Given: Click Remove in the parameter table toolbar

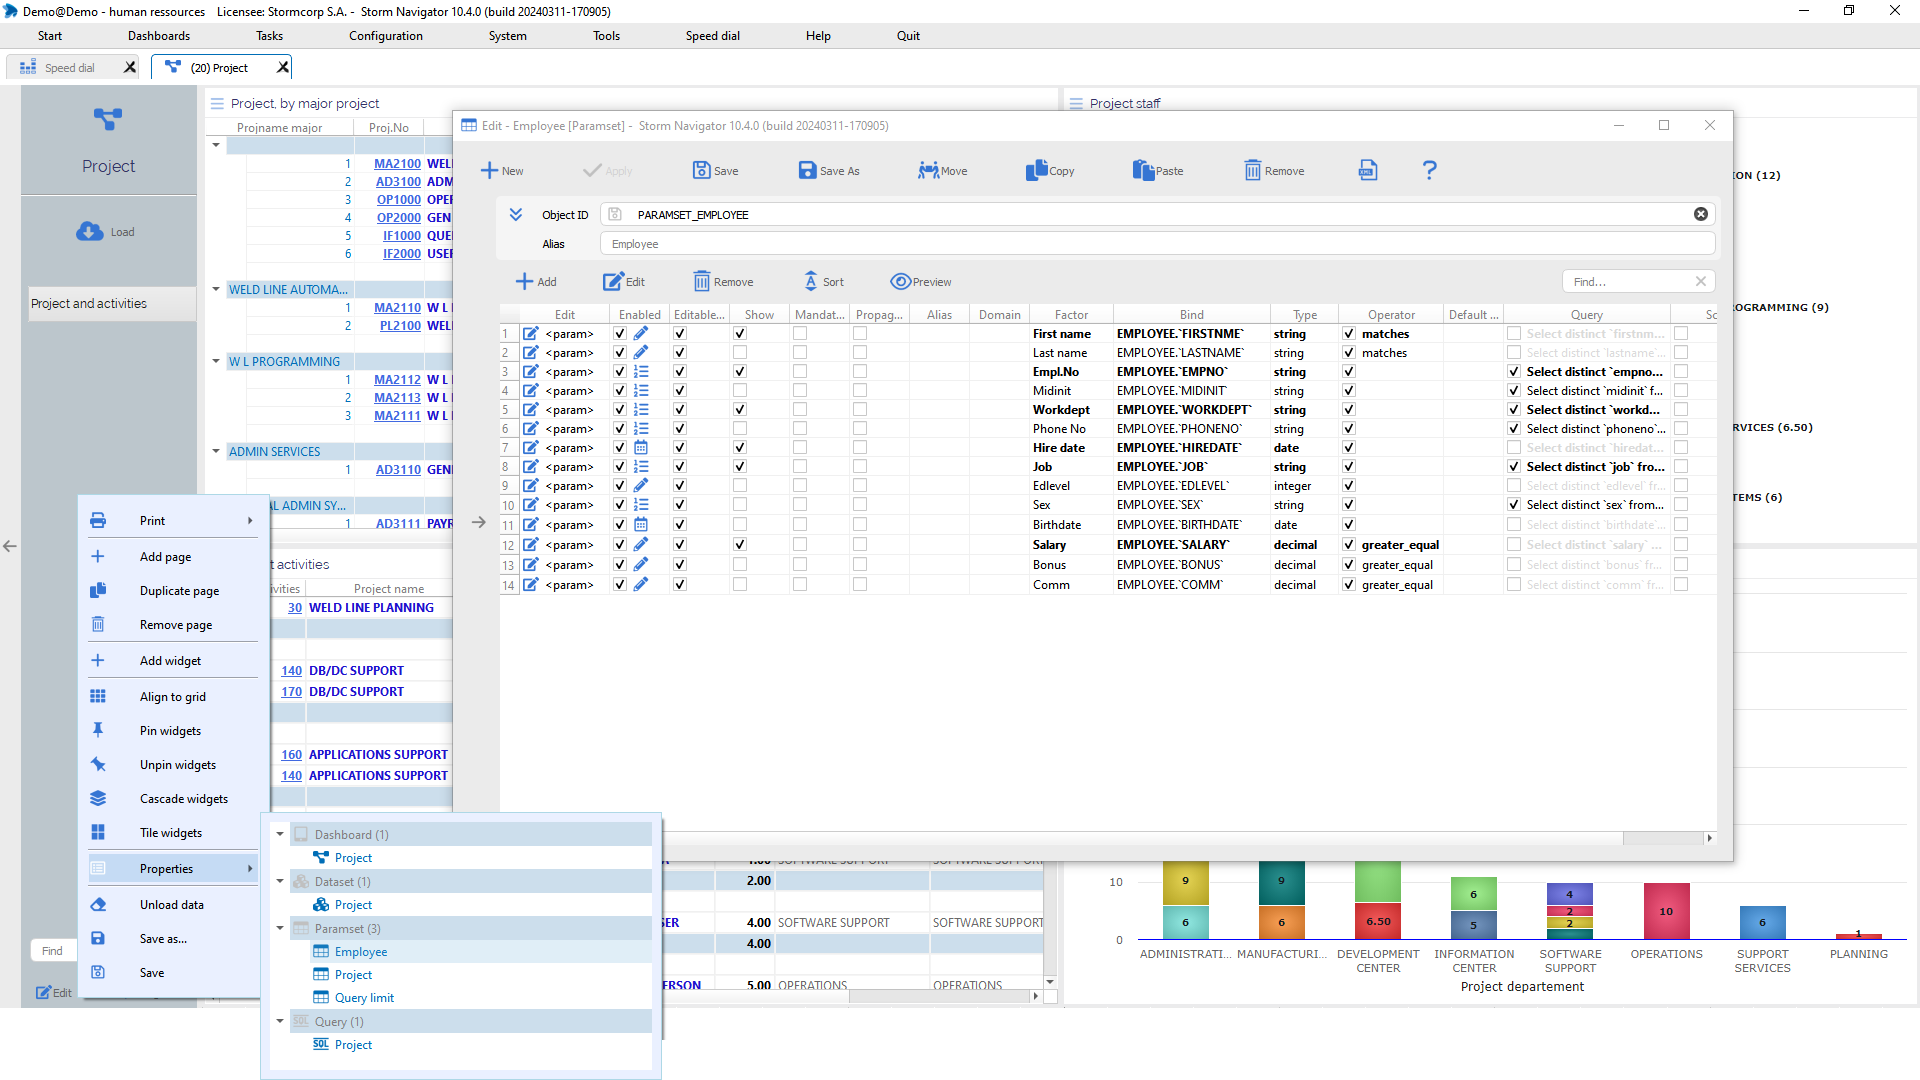Looking at the screenshot, I should 723,282.
